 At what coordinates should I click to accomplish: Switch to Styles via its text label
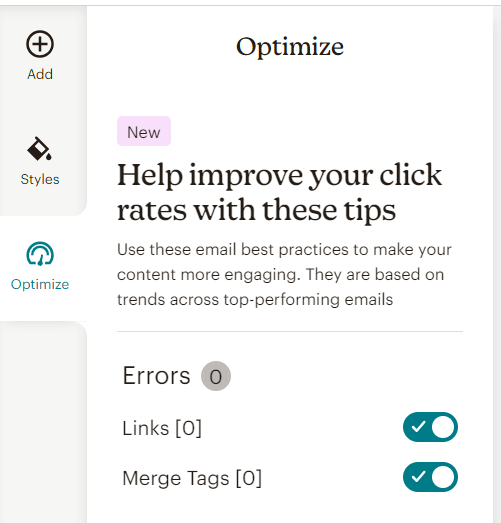tap(40, 179)
